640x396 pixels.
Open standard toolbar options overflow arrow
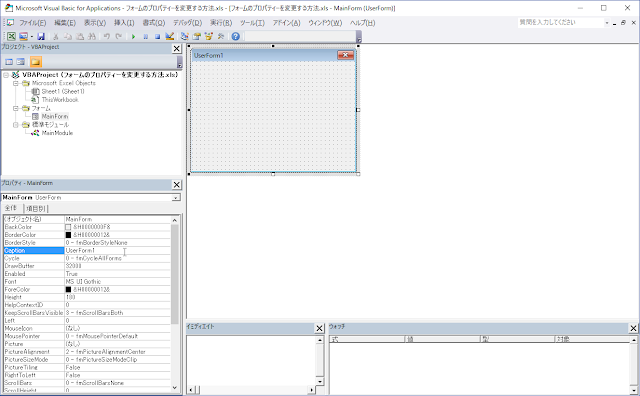click(359, 38)
